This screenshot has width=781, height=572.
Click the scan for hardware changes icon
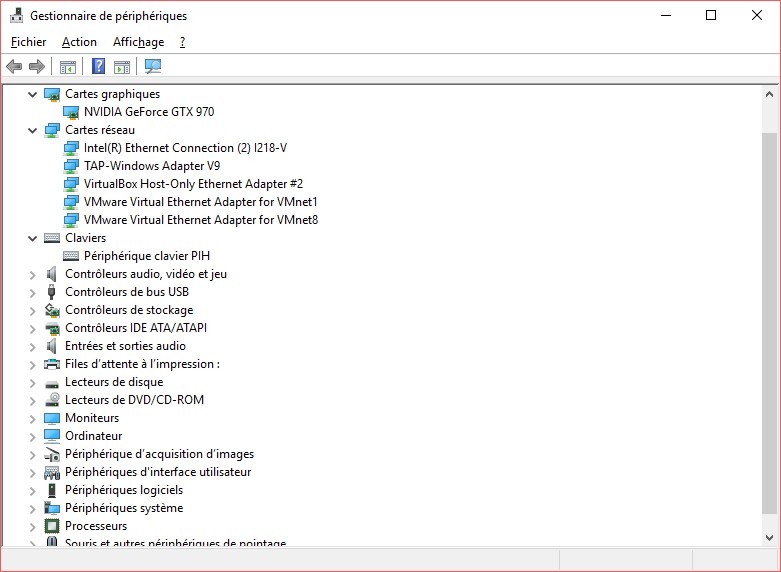153,67
